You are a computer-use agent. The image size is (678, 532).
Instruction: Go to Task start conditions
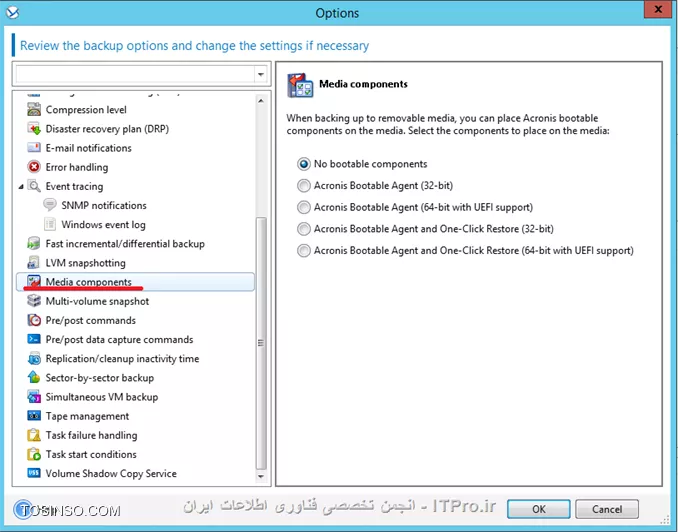point(91,454)
